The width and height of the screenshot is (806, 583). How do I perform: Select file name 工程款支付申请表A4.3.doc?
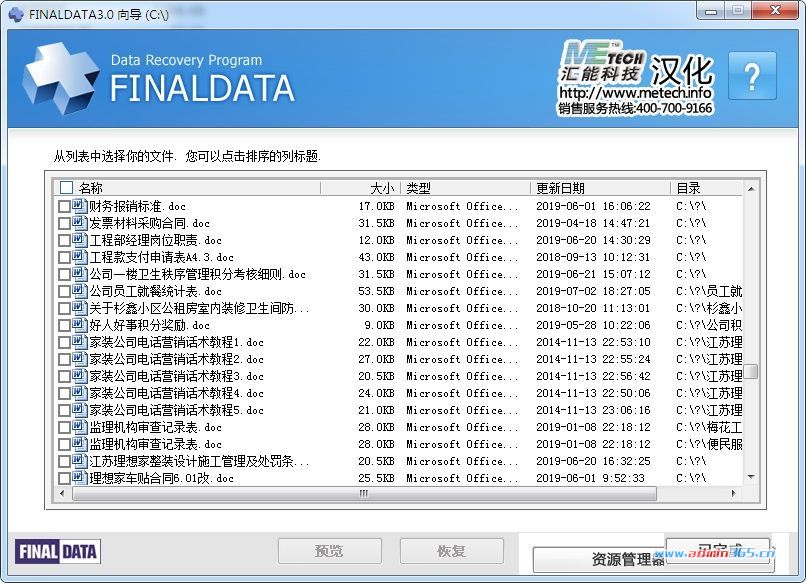pos(161,257)
